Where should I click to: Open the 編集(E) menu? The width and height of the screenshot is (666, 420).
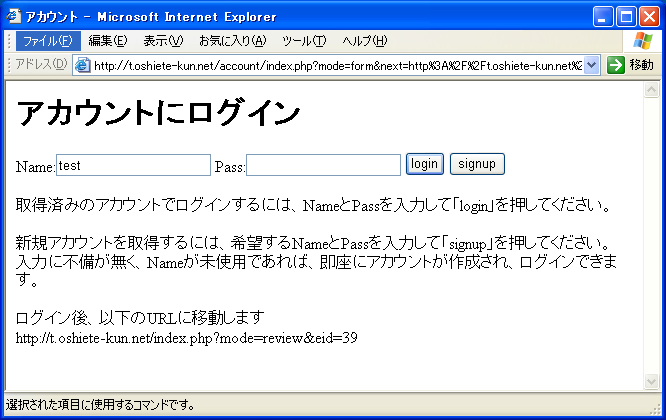click(x=108, y=41)
